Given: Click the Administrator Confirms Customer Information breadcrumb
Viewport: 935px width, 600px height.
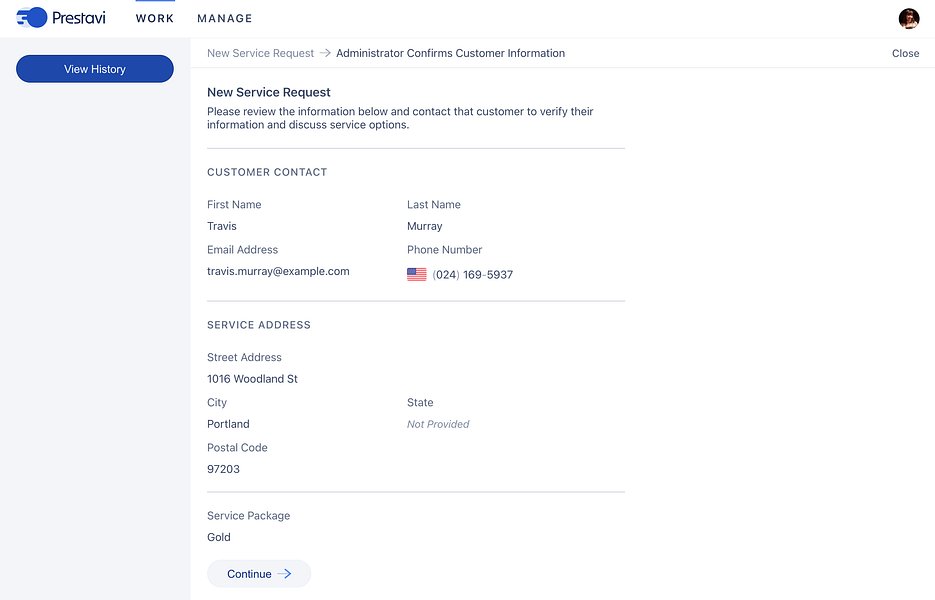Looking at the screenshot, I should pos(450,53).
